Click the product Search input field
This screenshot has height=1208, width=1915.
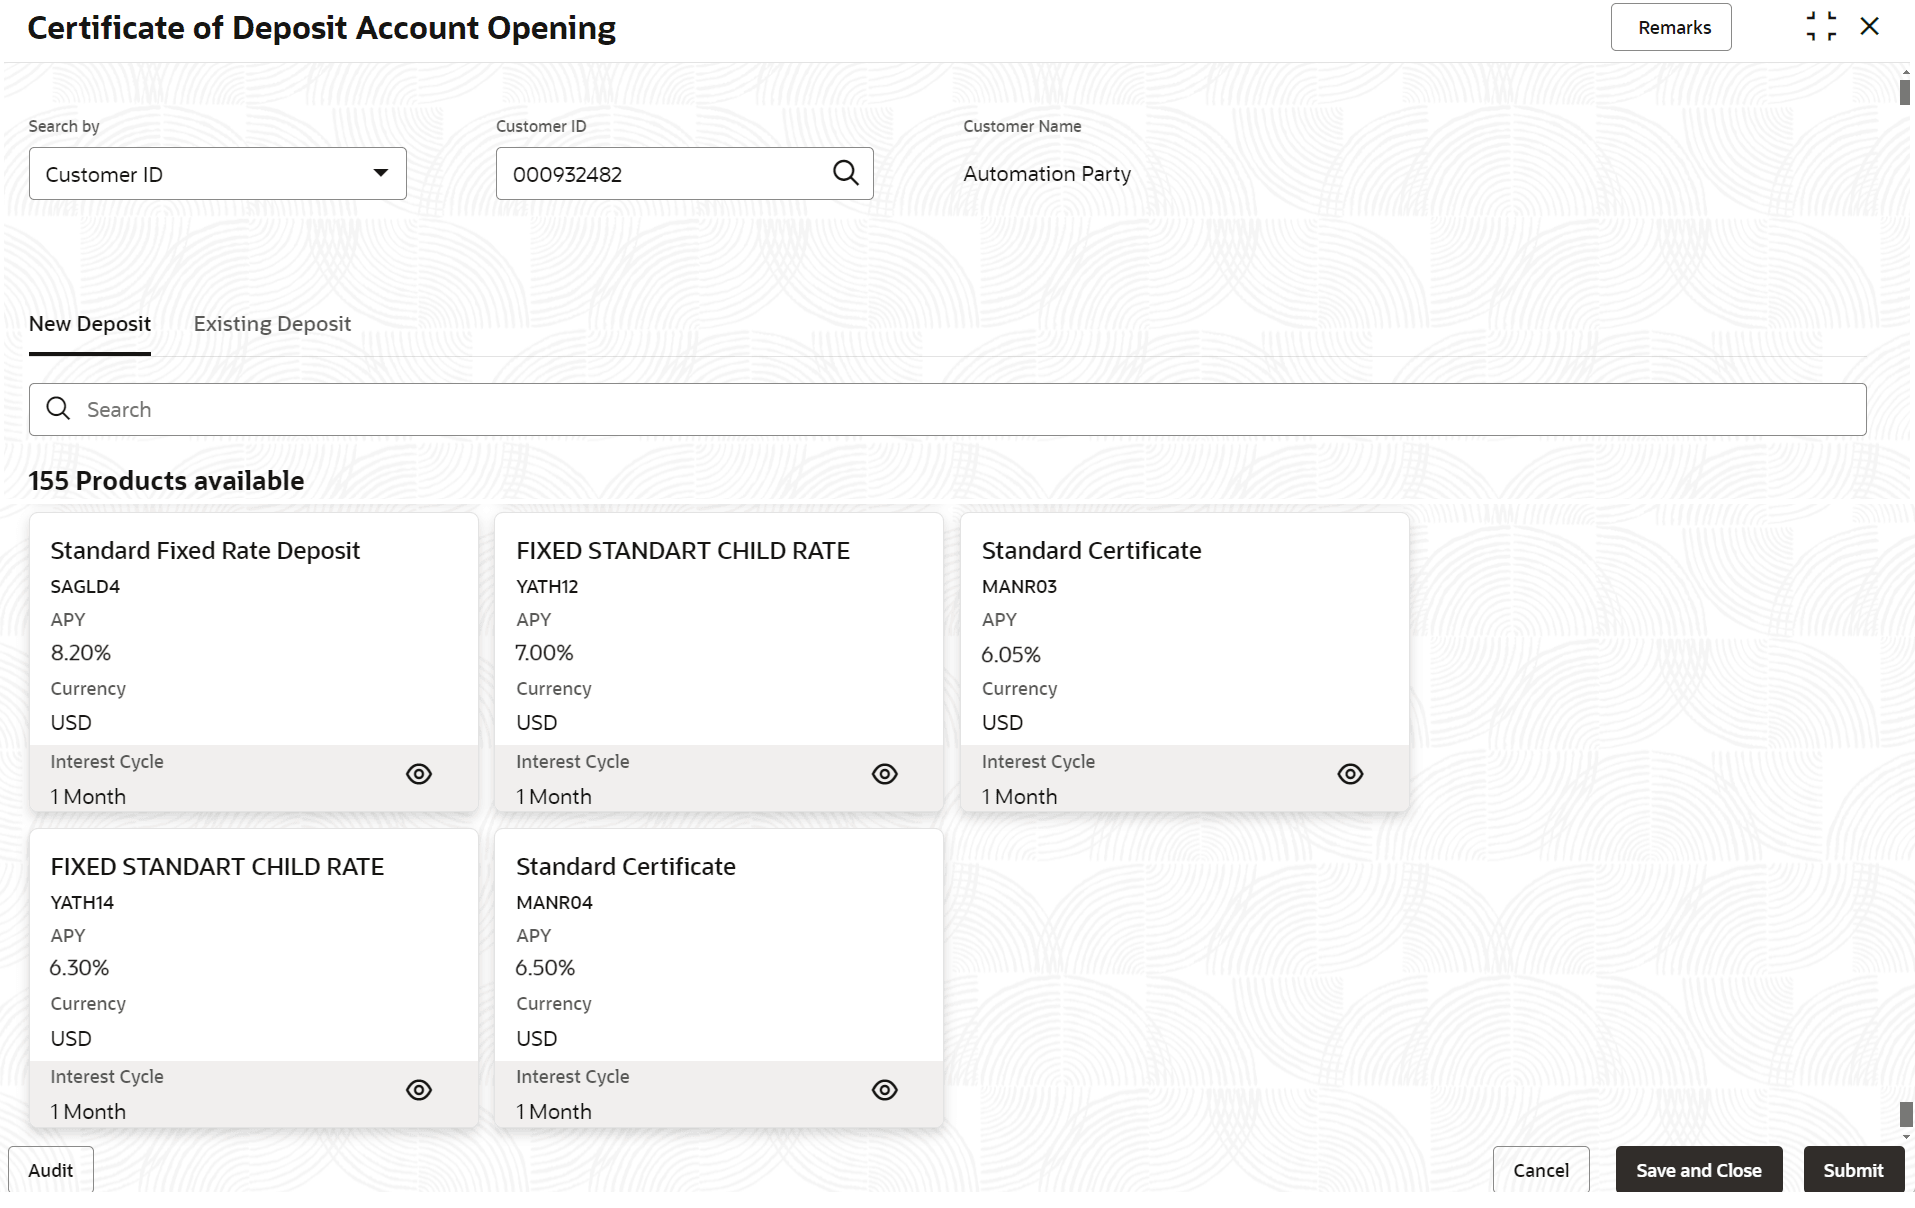click(960, 410)
